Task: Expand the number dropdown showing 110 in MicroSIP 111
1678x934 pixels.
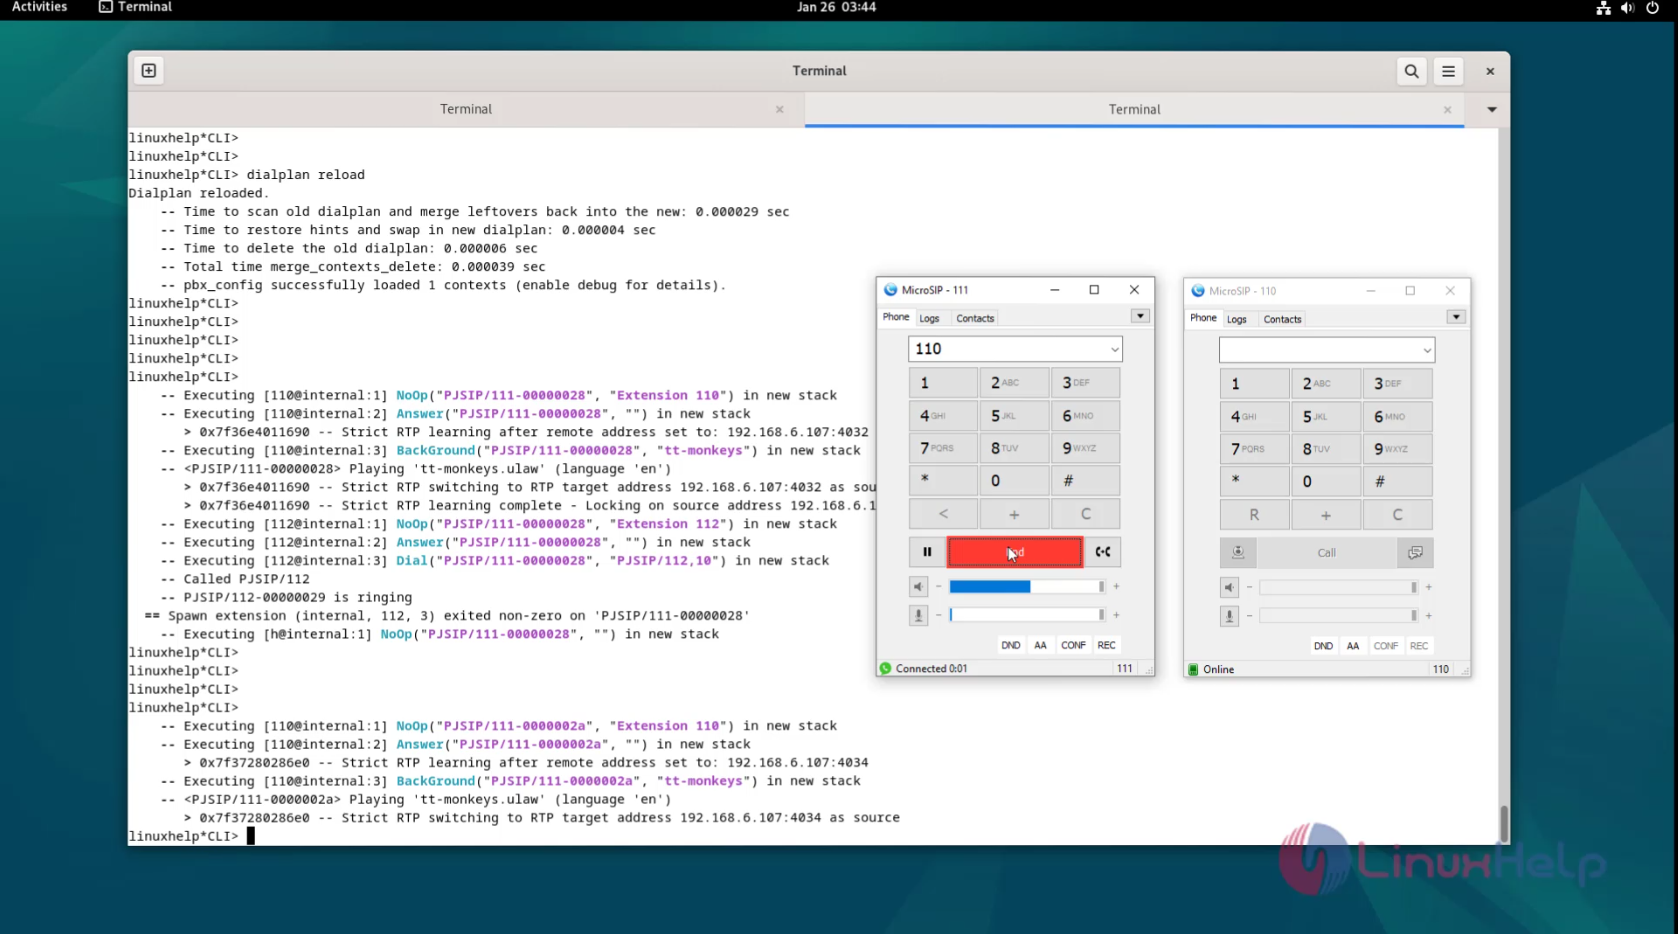Action: click(1114, 349)
